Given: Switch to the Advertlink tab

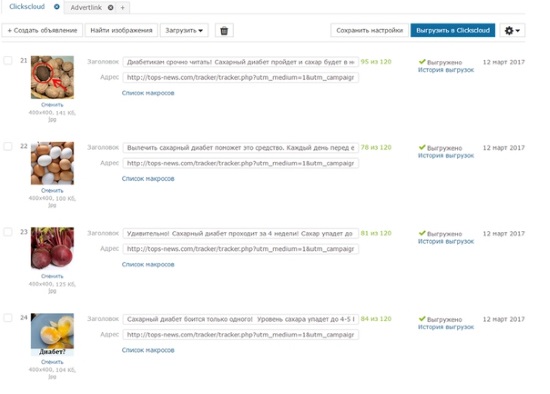Looking at the screenshot, I should coord(86,7).
